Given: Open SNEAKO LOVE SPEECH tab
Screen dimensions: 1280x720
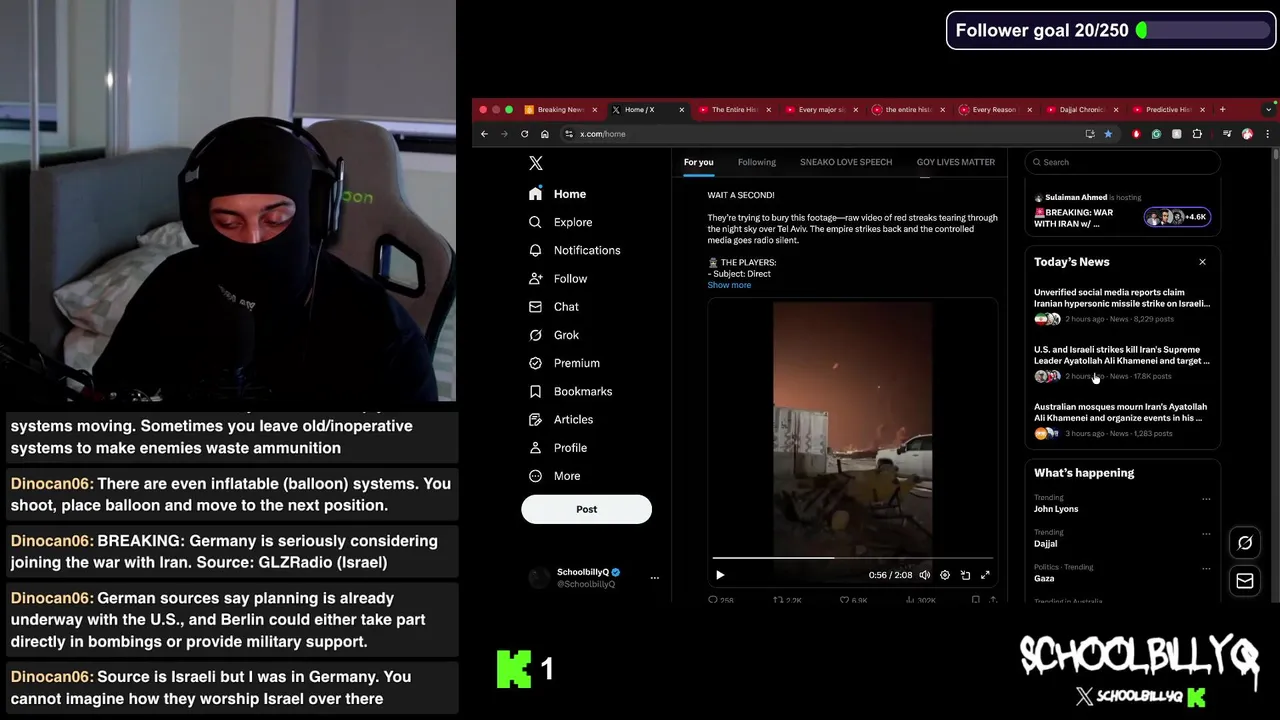Looking at the screenshot, I should (846, 162).
